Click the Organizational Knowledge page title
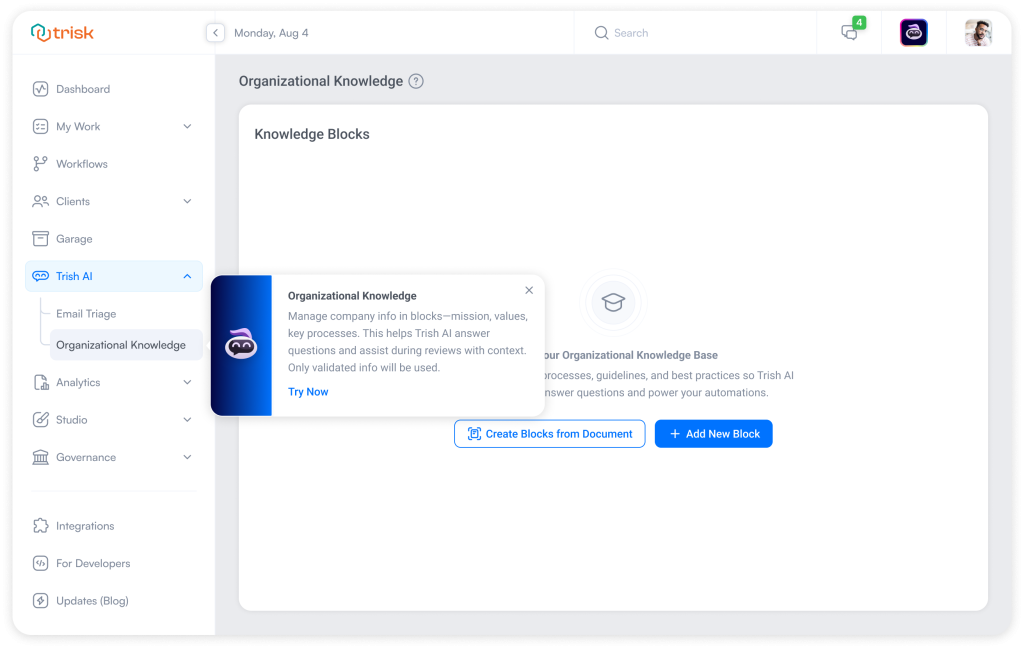1024x649 pixels. (x=321, y=81)
